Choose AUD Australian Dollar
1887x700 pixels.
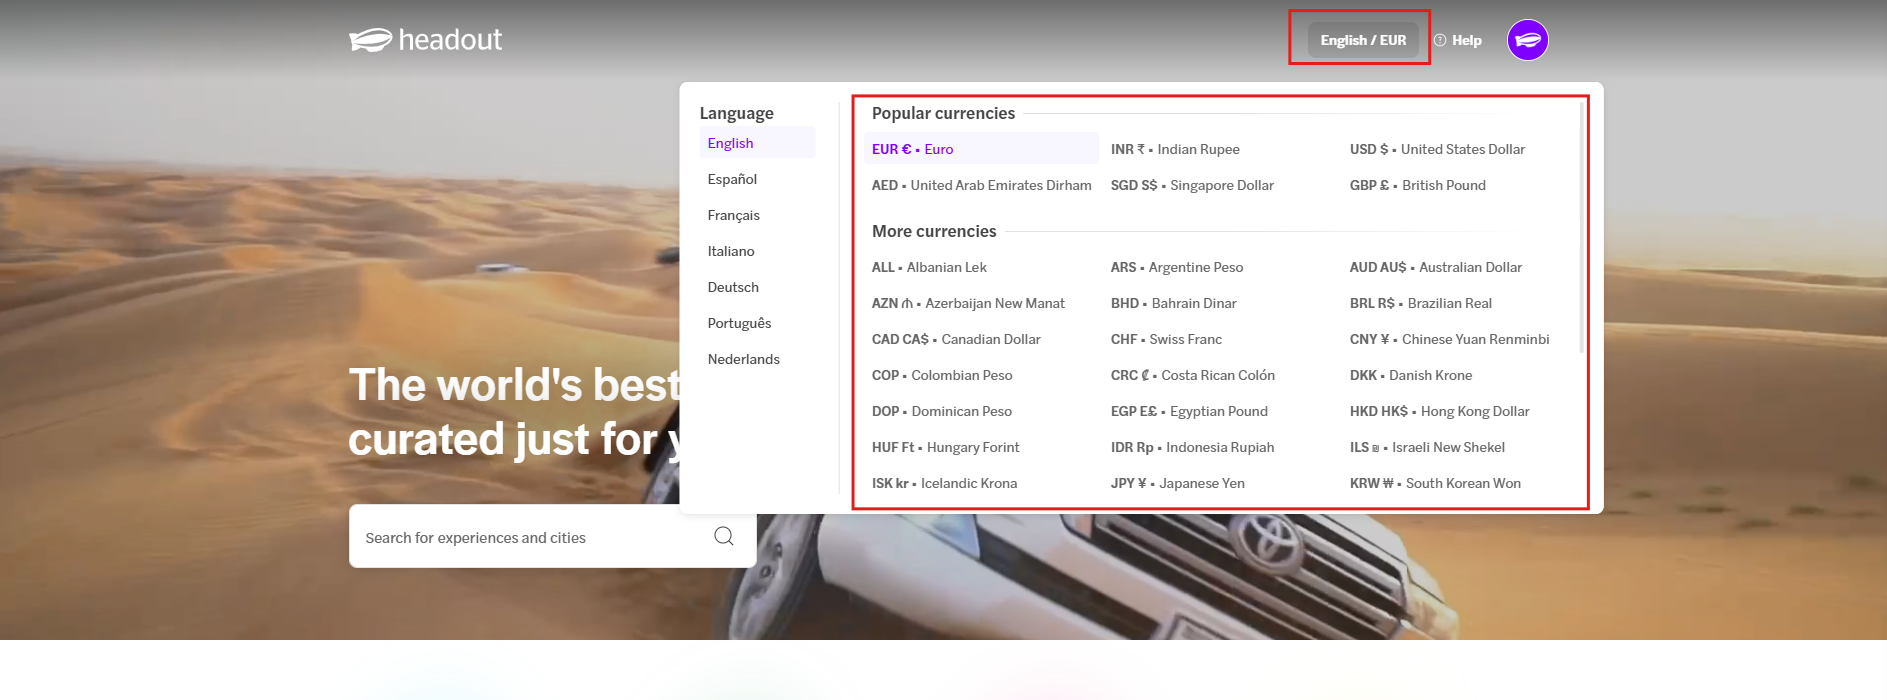(x=1435, y=267)
